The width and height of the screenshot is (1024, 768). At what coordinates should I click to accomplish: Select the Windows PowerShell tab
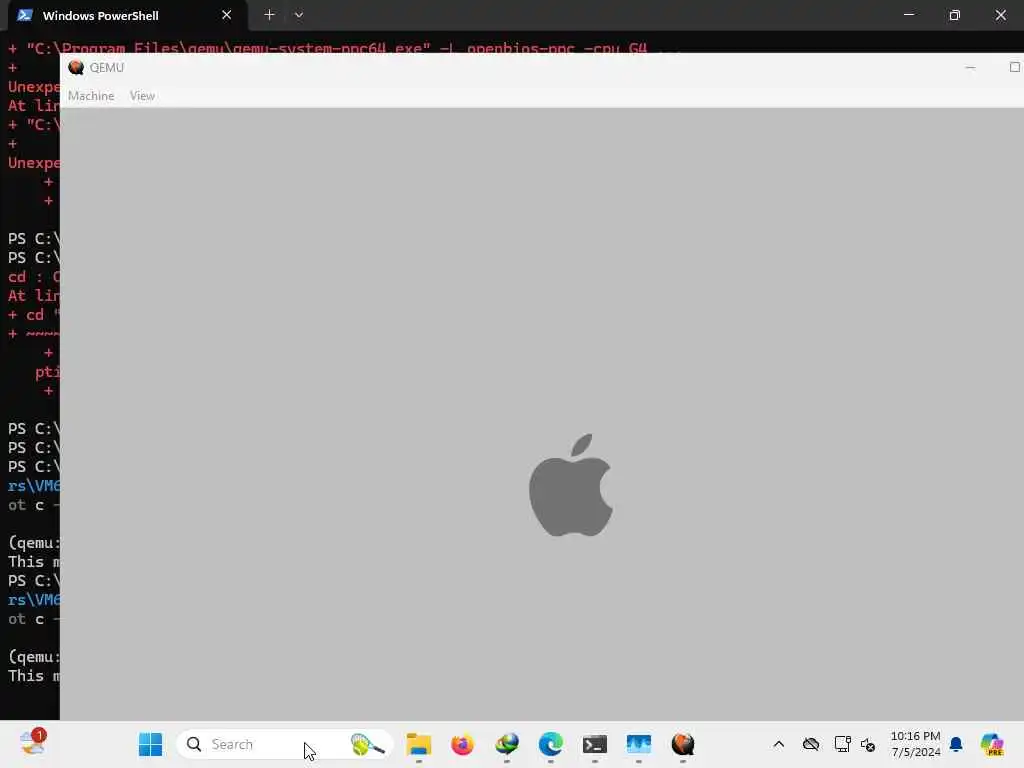pyautogui.click(x=127, y=16)
